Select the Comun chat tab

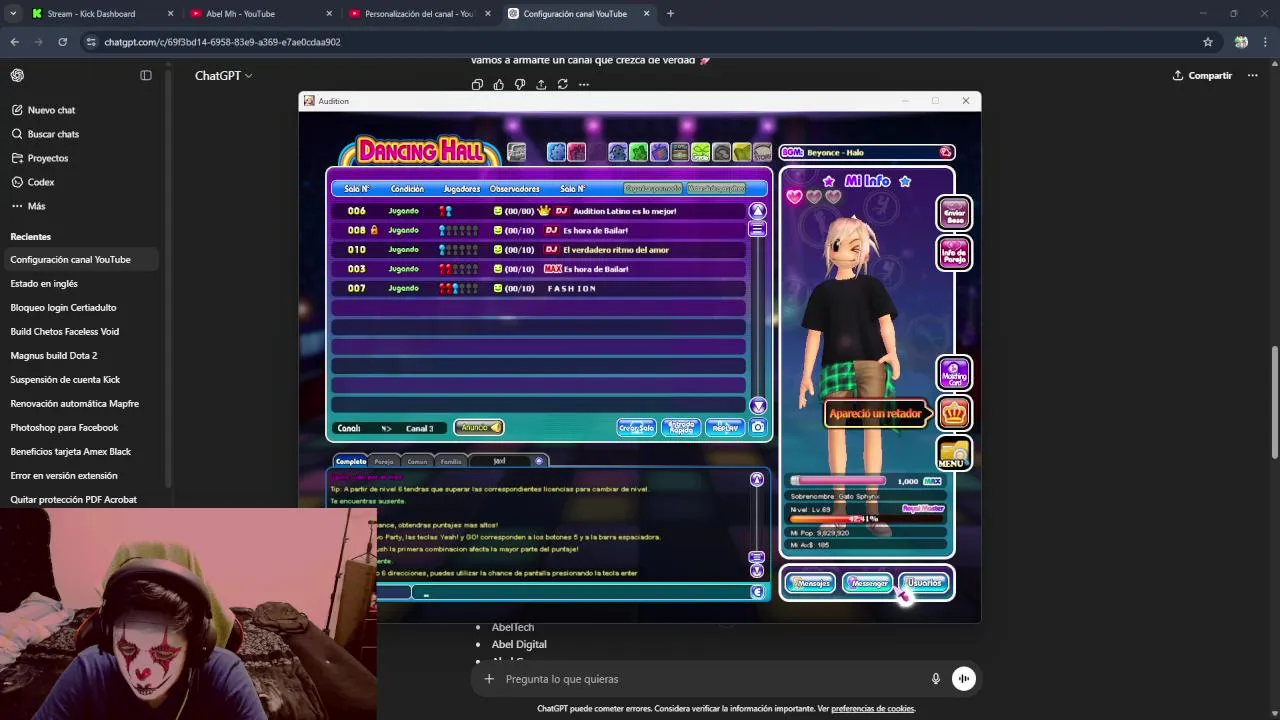pyautogui.click(x=417, y=461)
